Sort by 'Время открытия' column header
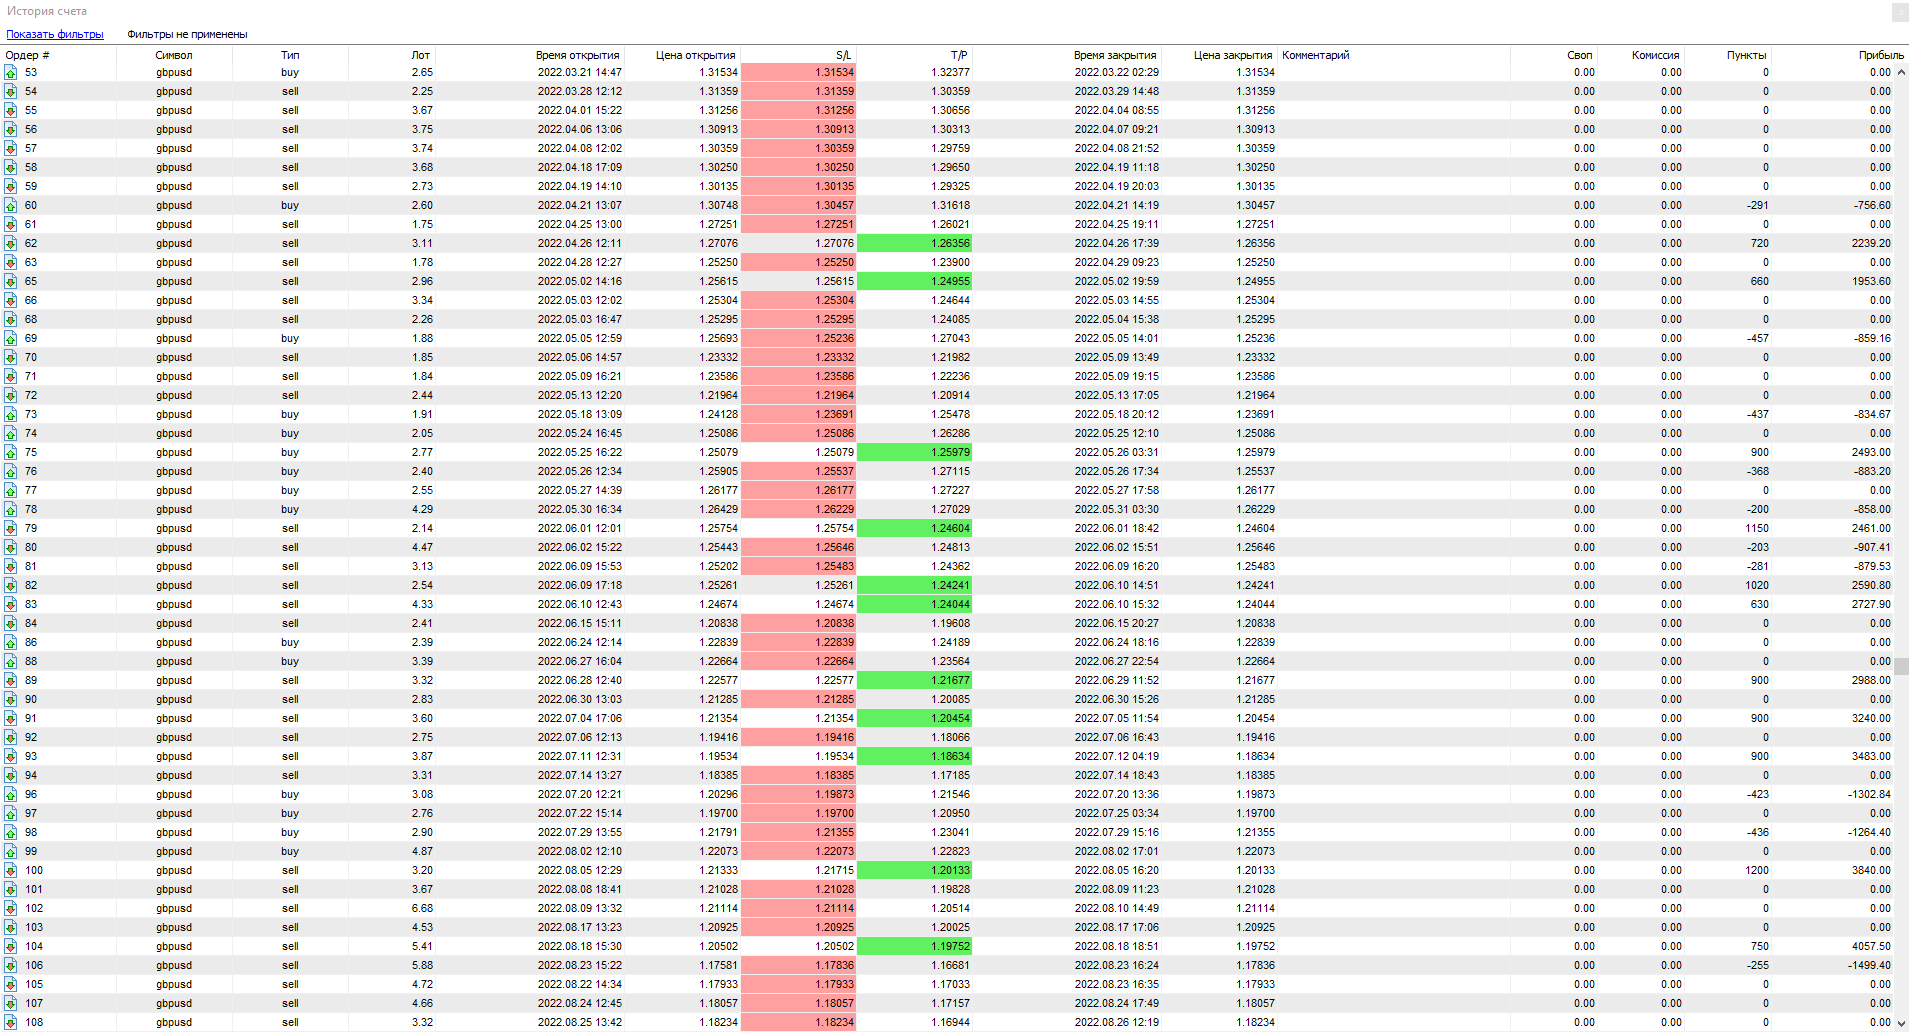 pyautogui.click(x=577, y=55)
